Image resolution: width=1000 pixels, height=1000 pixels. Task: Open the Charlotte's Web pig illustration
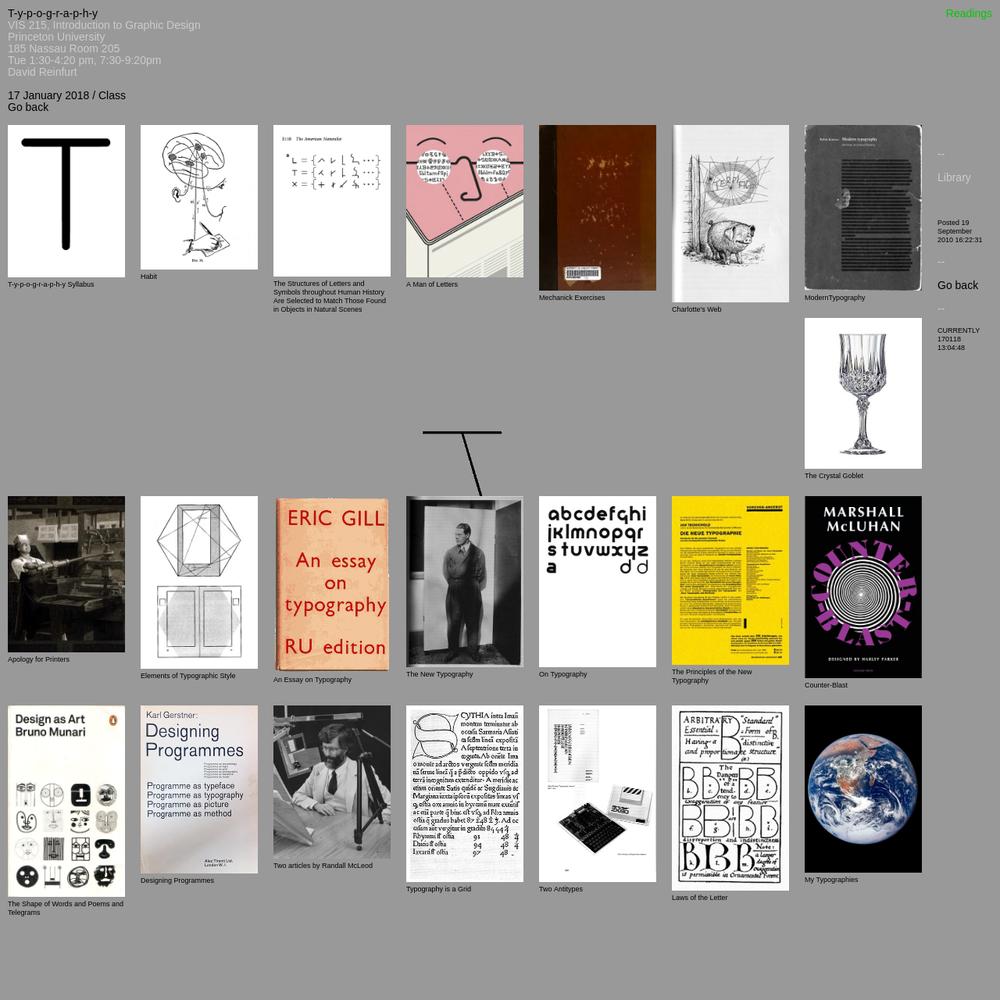[730, 214]
